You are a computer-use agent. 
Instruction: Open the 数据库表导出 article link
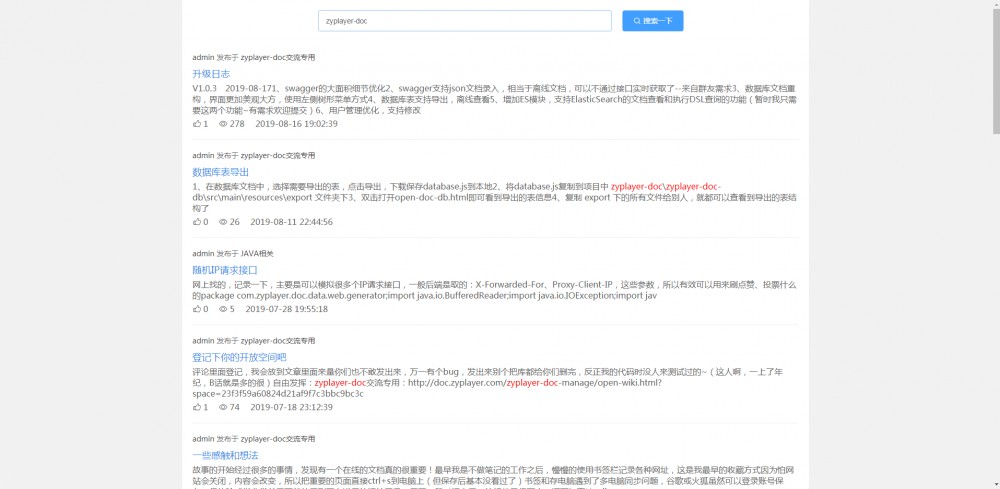221,172
